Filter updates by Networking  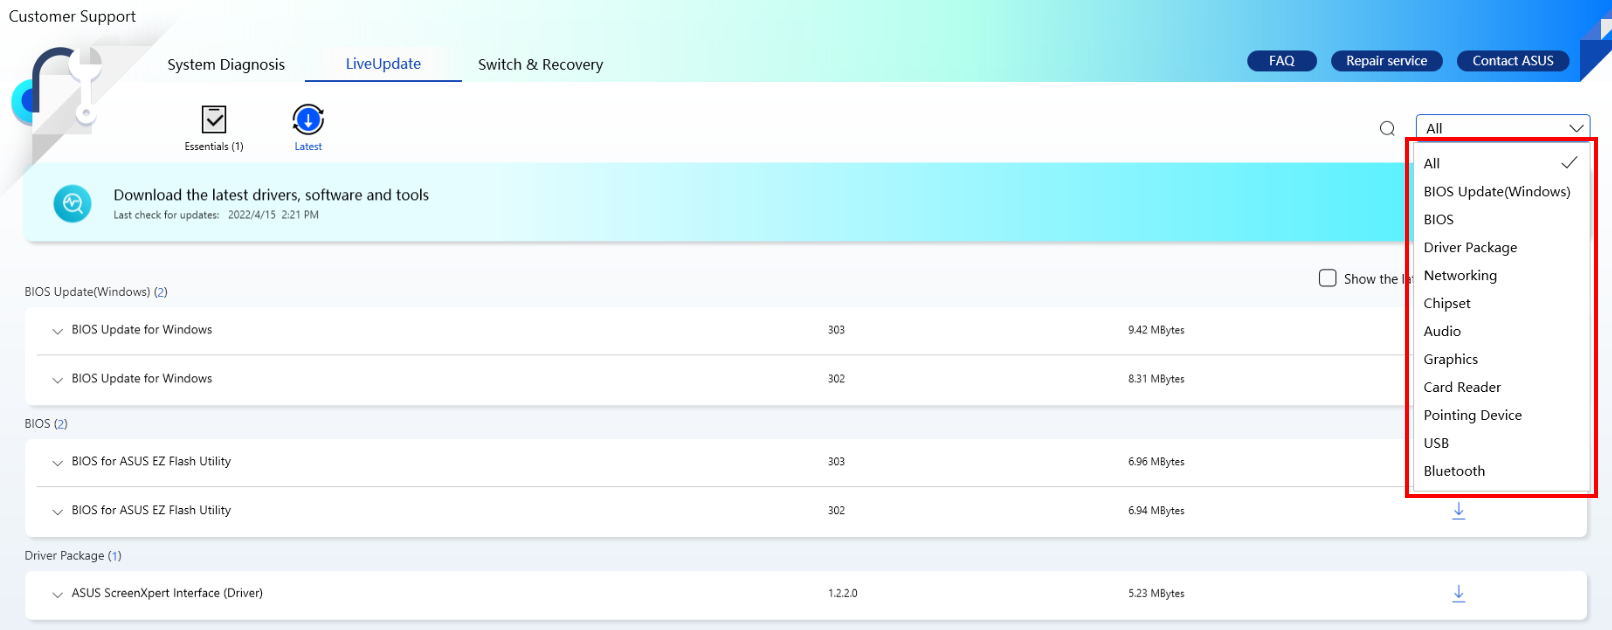click(x=1500, y=275)
